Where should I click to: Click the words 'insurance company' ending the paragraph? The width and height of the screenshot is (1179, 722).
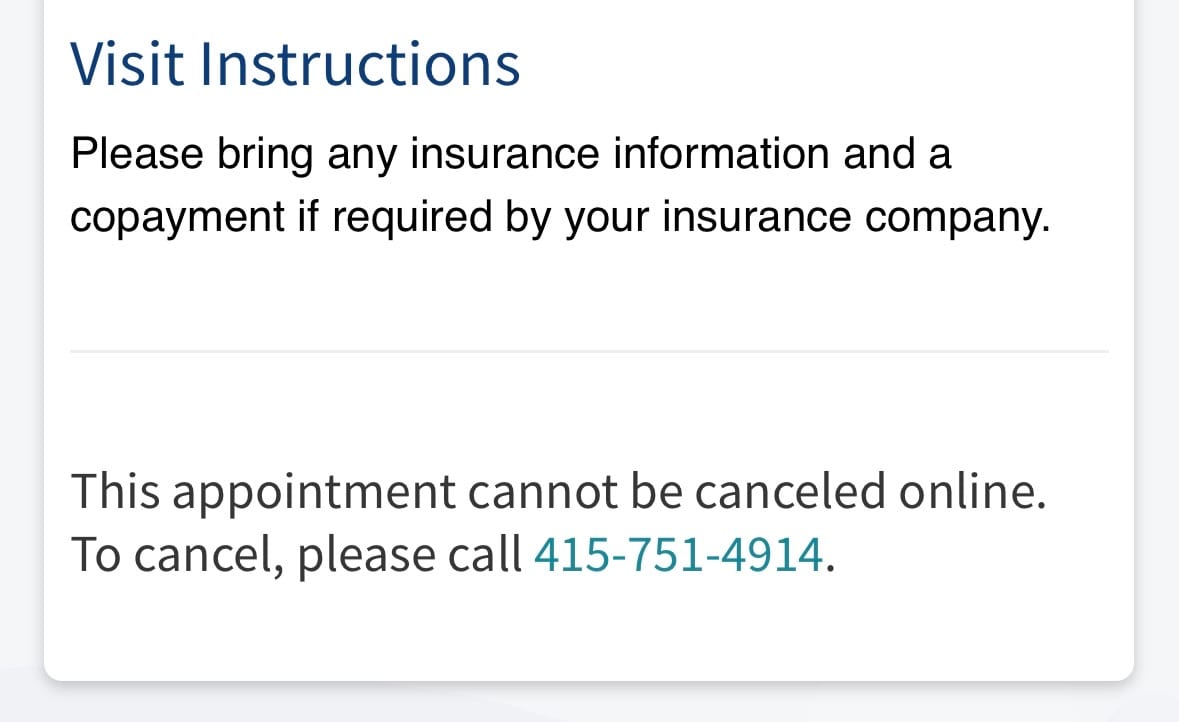(x=856, y=218)
